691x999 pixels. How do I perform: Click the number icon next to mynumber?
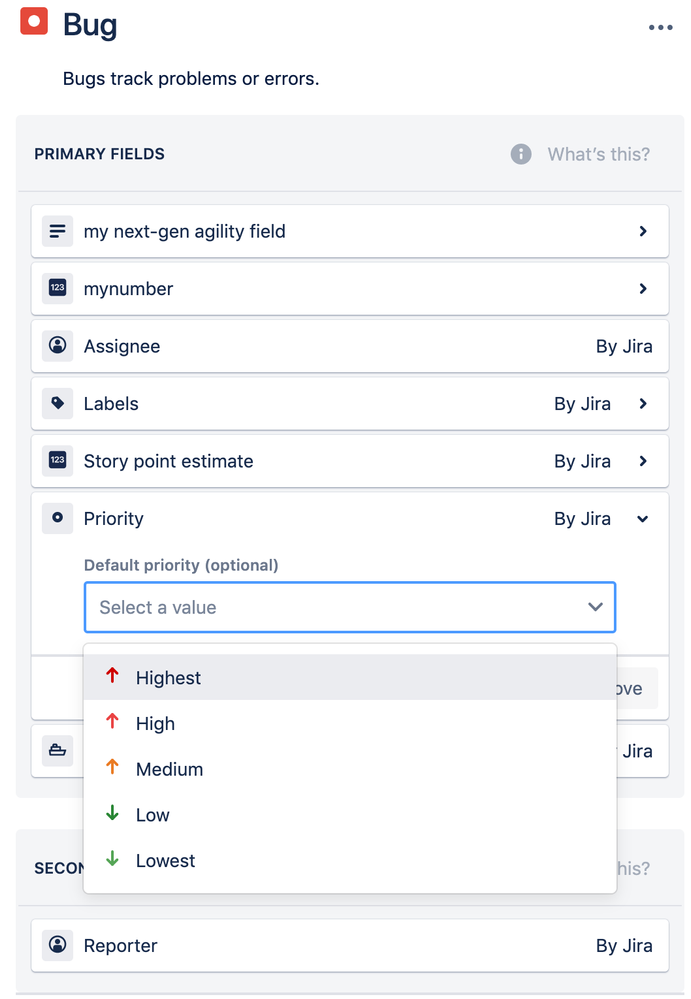(x=58, y=288)
